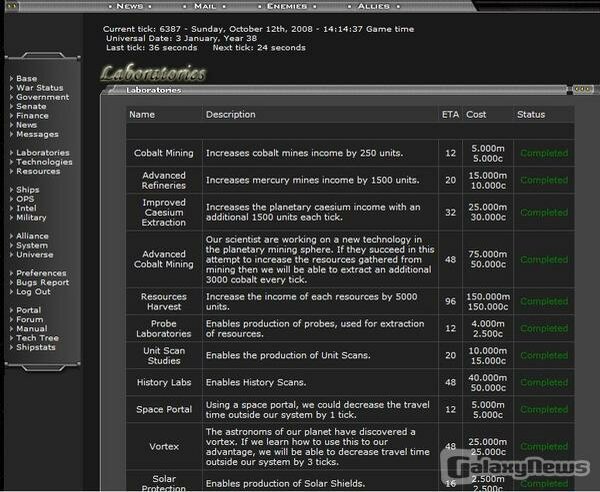This screenshot has height=492, width=600.
Task: Open the News tab in top bar
Action: pos(130,6)
